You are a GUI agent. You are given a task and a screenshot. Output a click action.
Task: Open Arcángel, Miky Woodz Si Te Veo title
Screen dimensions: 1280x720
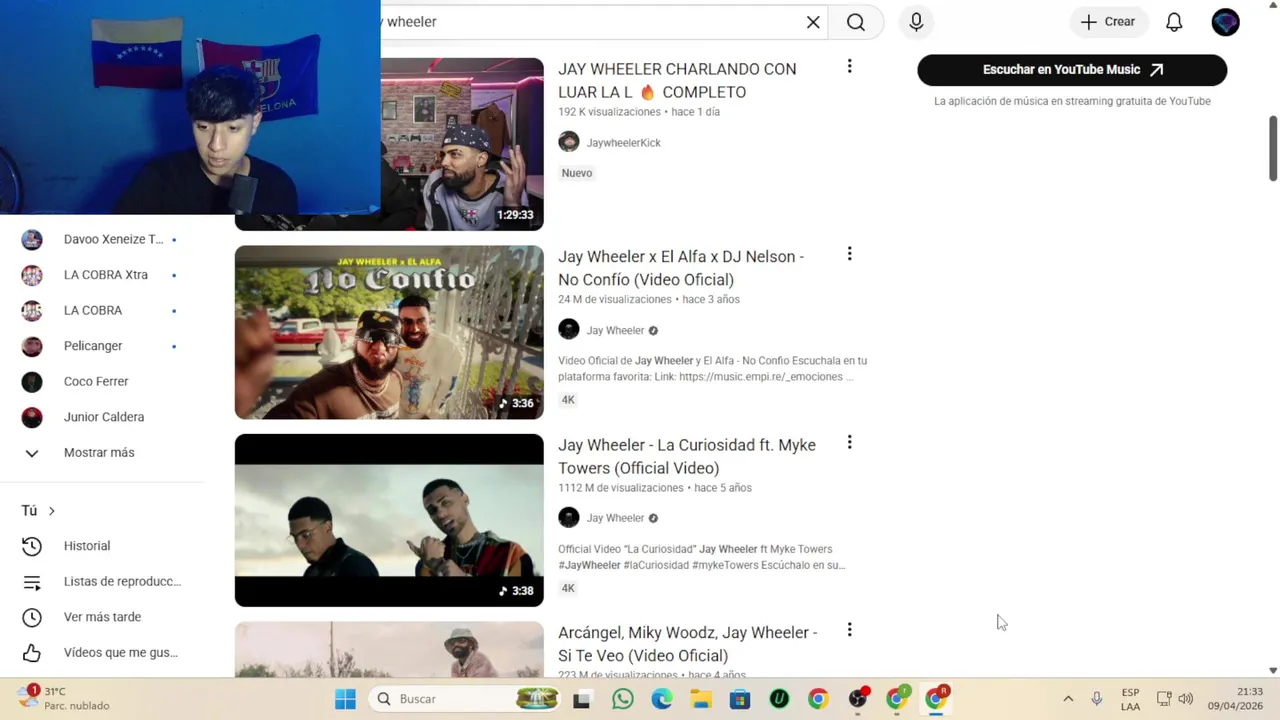(x=688, y=644)
